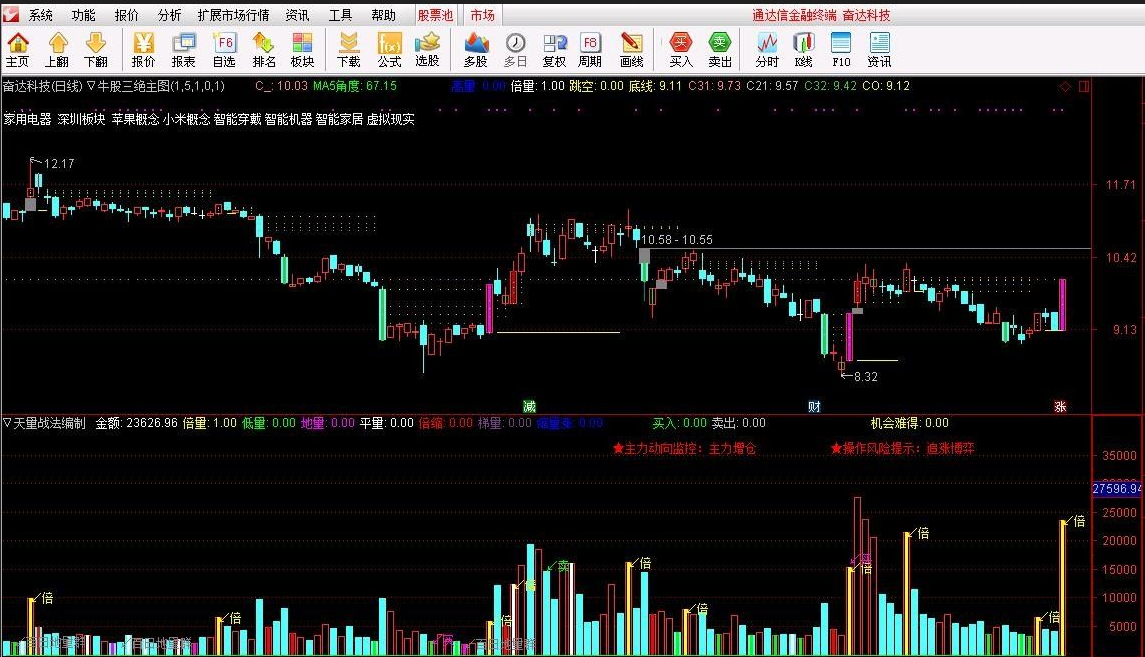Open the 排名 ranking icon
The height and width of the screenshot is (657, 1145).
[264, 50]
